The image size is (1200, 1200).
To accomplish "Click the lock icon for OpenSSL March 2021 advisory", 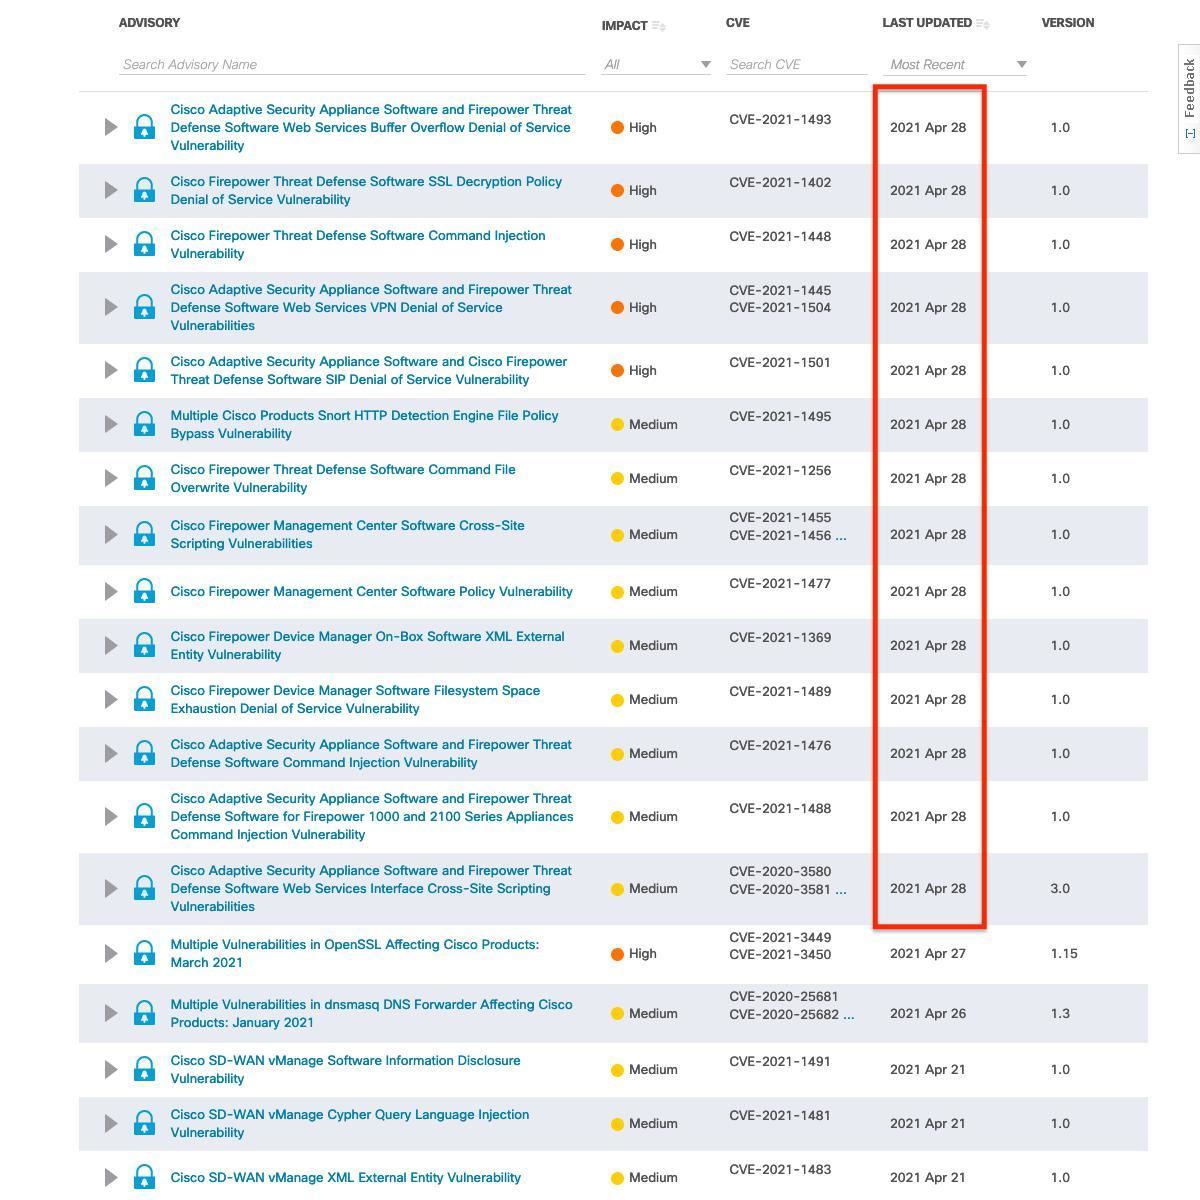I will coord(144,953).
